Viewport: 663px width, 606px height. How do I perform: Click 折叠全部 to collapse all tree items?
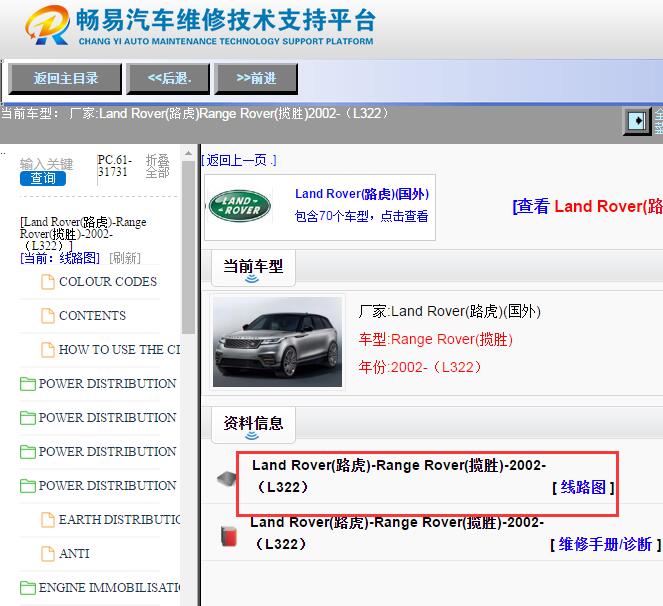point(157,166)
